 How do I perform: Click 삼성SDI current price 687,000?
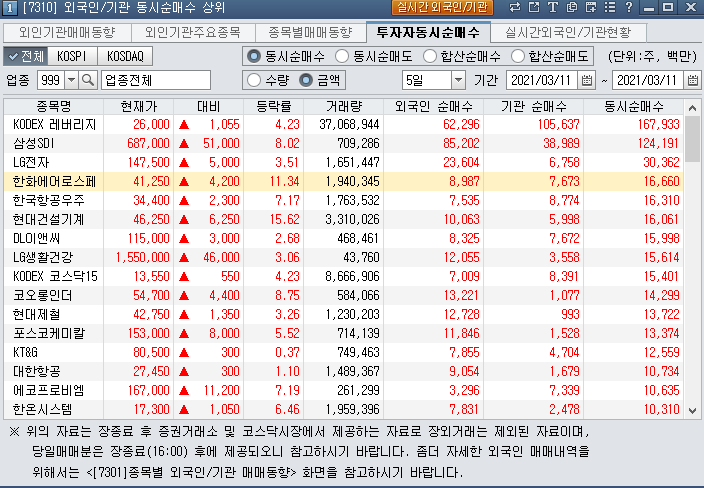(x=148, y=143)
